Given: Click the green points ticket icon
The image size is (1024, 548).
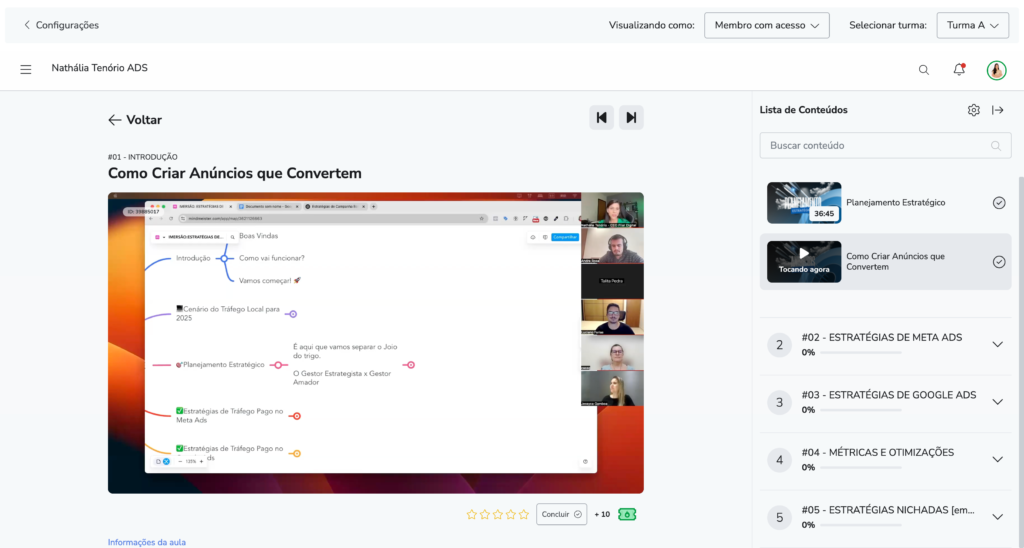Looking at the screenshot, I should pyautogui.click(x=627, y=514).
